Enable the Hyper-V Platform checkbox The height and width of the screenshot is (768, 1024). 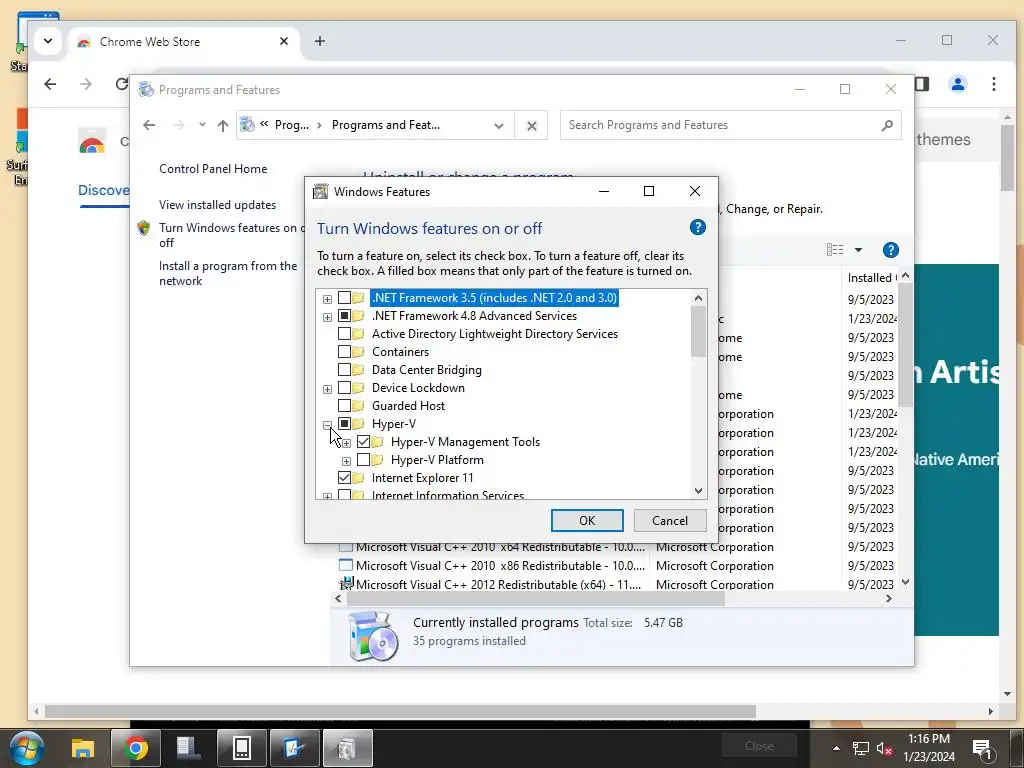pos(363,460)
